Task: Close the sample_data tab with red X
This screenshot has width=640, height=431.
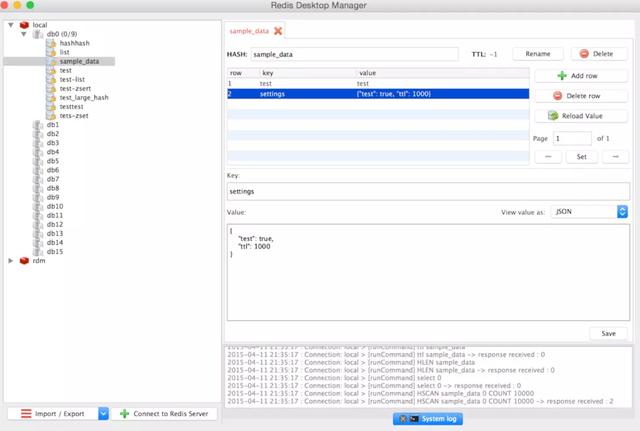Action: [278, 32]
